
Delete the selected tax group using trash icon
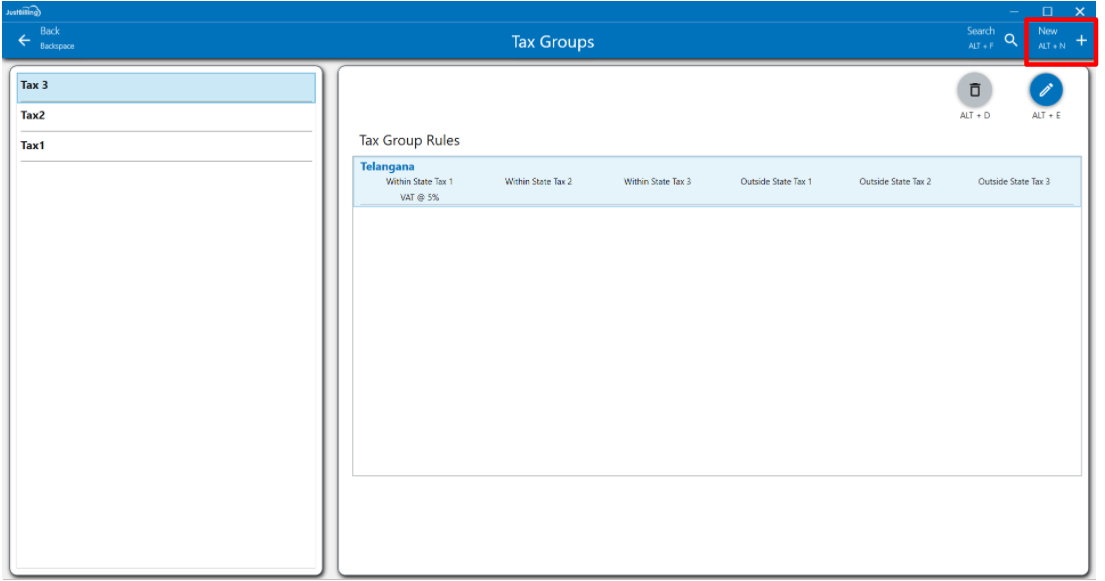pos(974,91)
